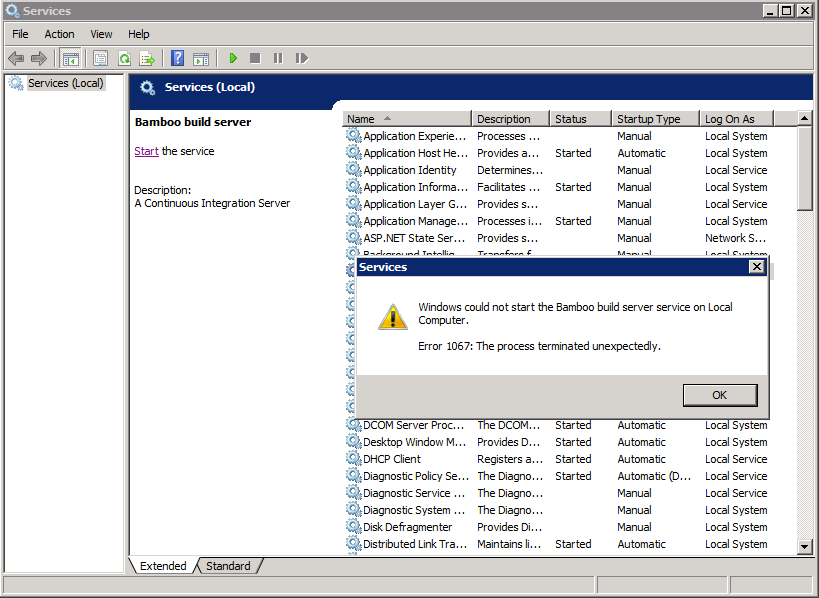The width and height of the screenshot is (819, 598).
Task: Open the Help toolbar icon
Action: [x=178, y=58]
